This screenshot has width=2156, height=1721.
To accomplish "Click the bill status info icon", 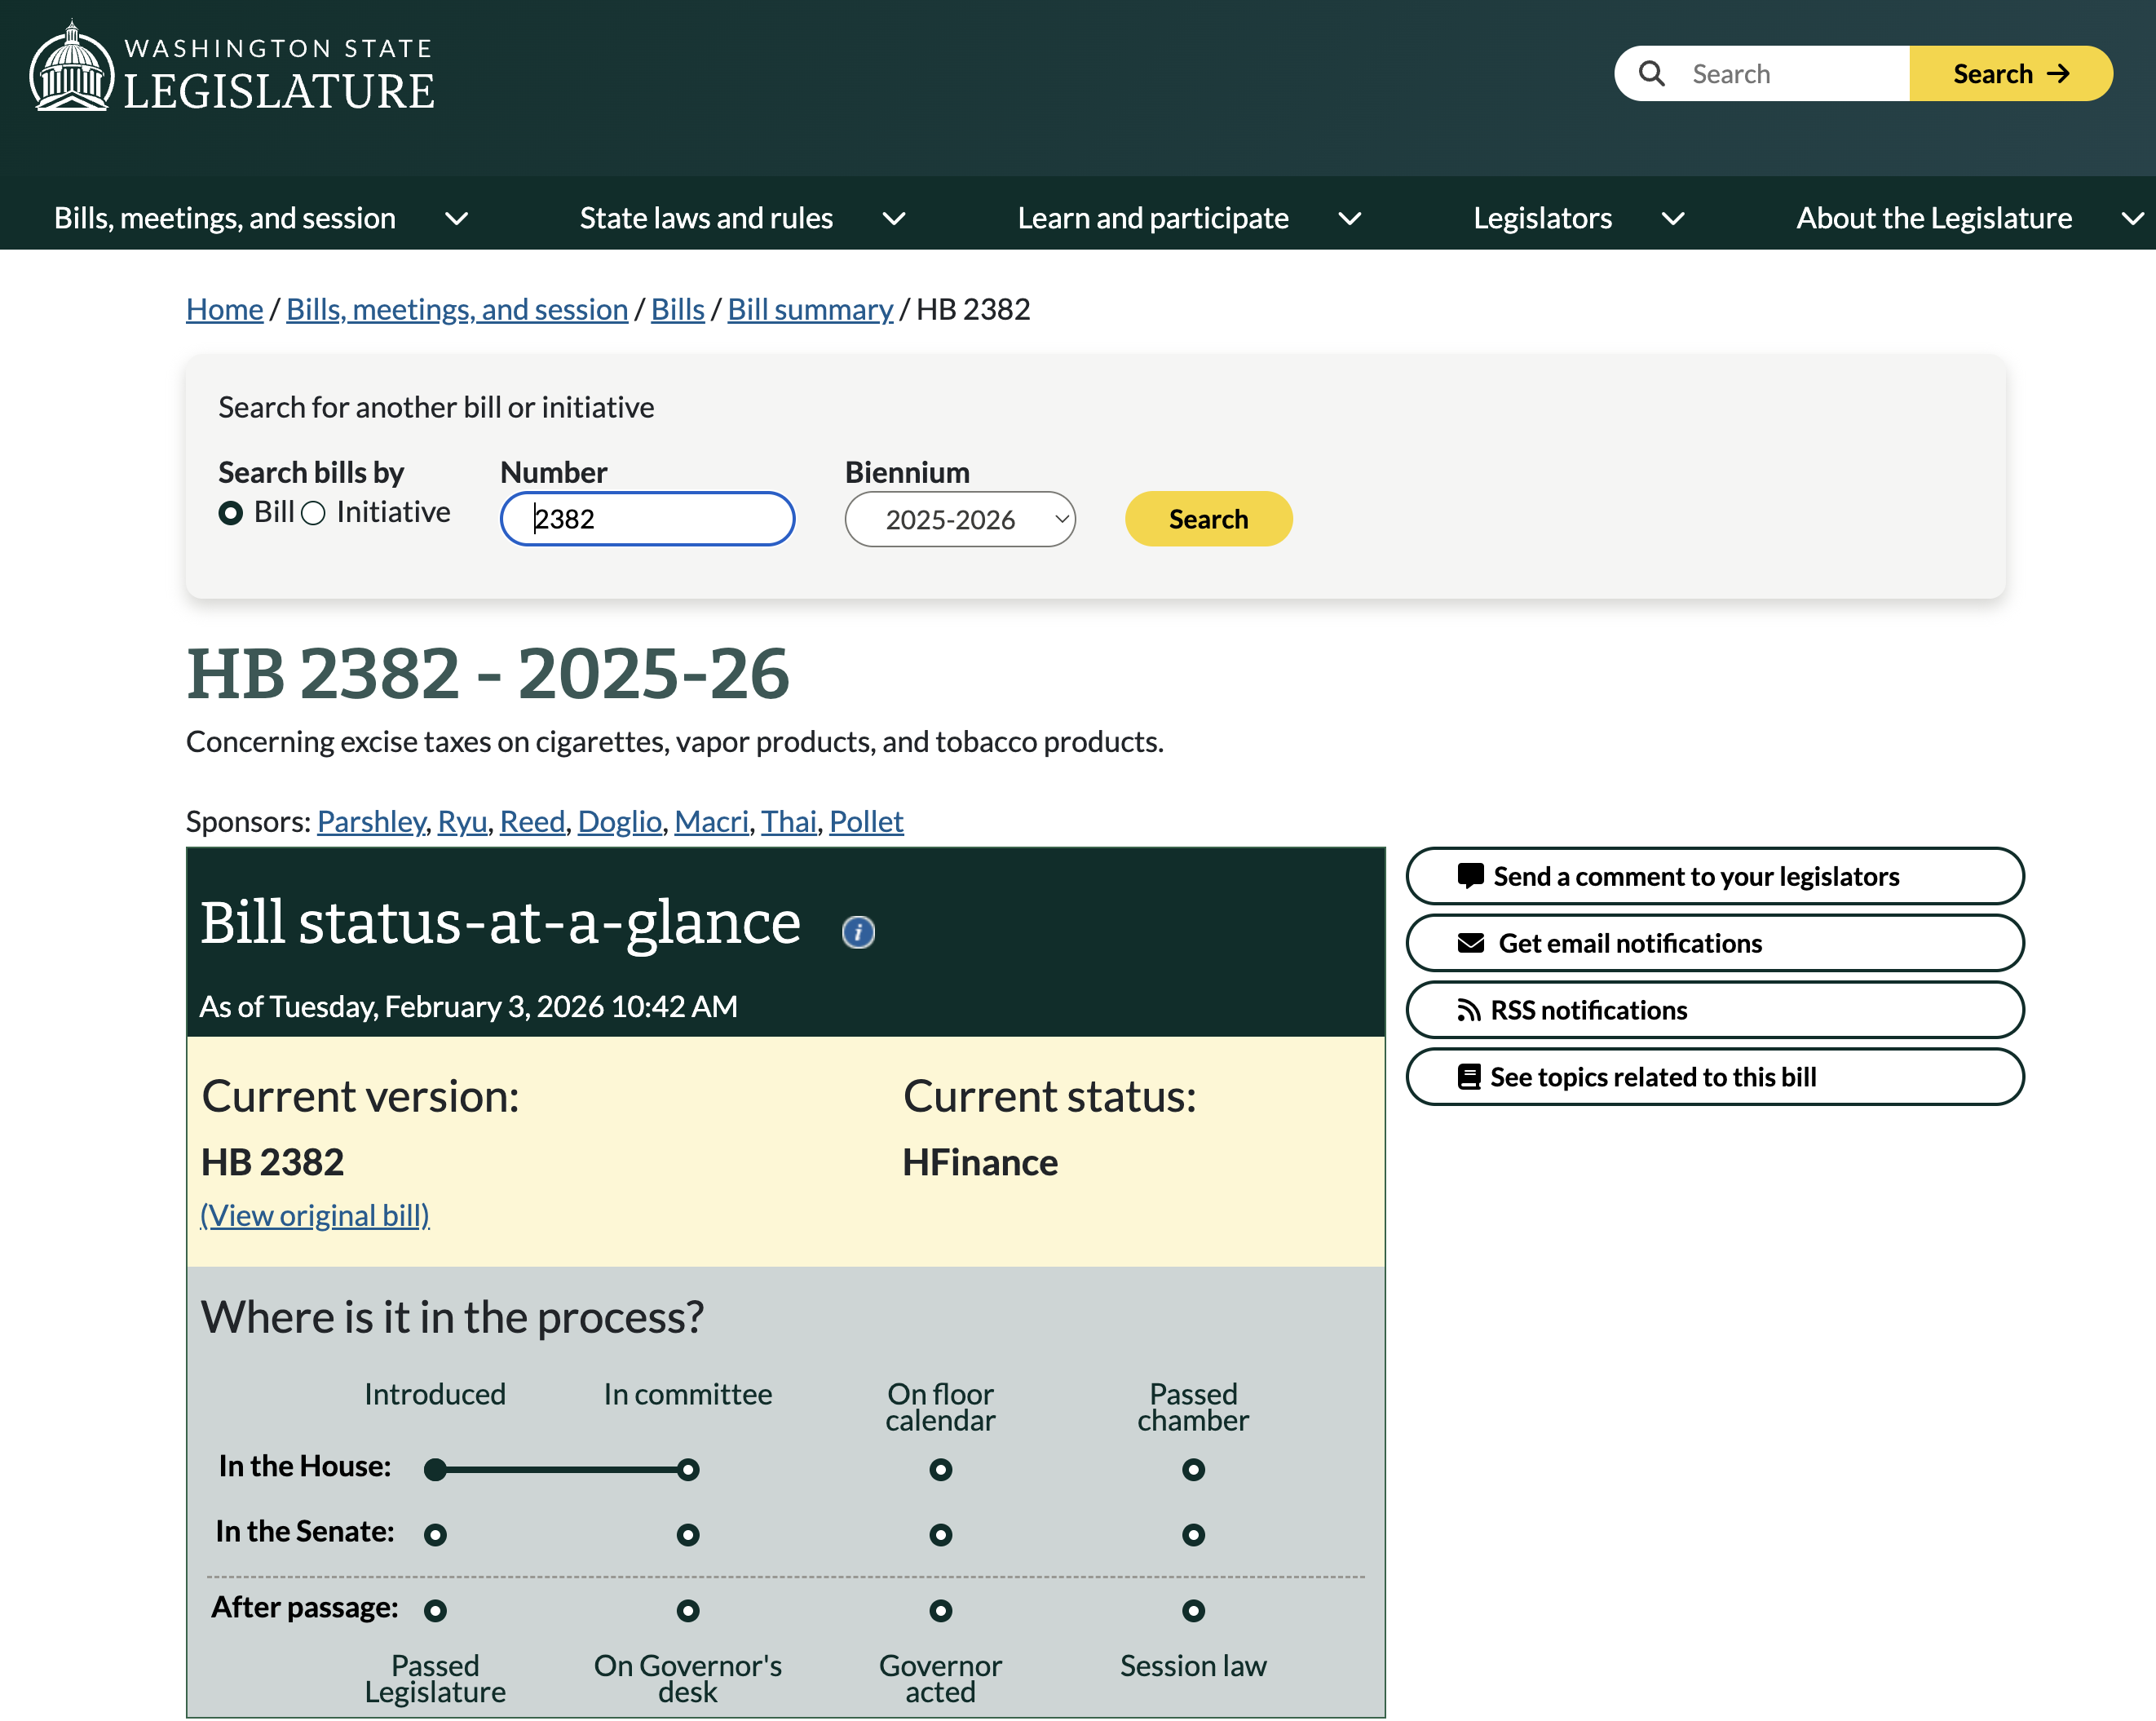I will [x=857, y=932].
